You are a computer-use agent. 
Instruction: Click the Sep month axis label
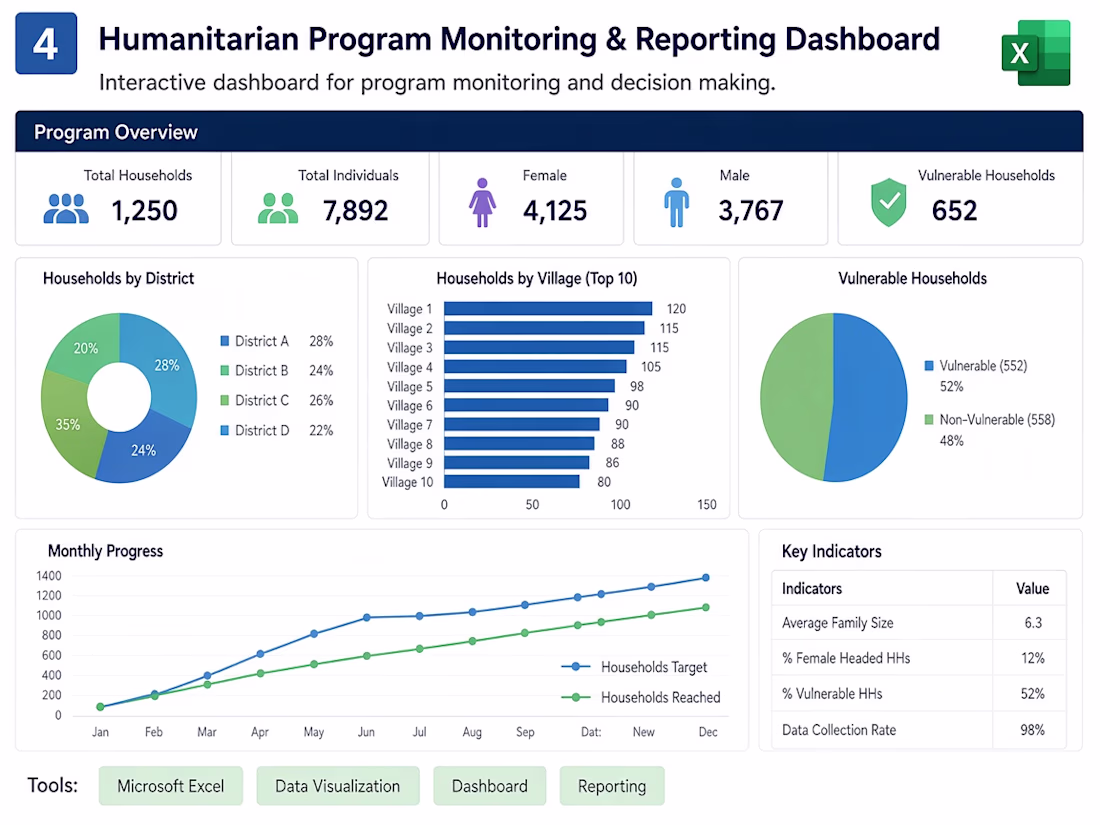pyautogui.click(x=525, y=732)
